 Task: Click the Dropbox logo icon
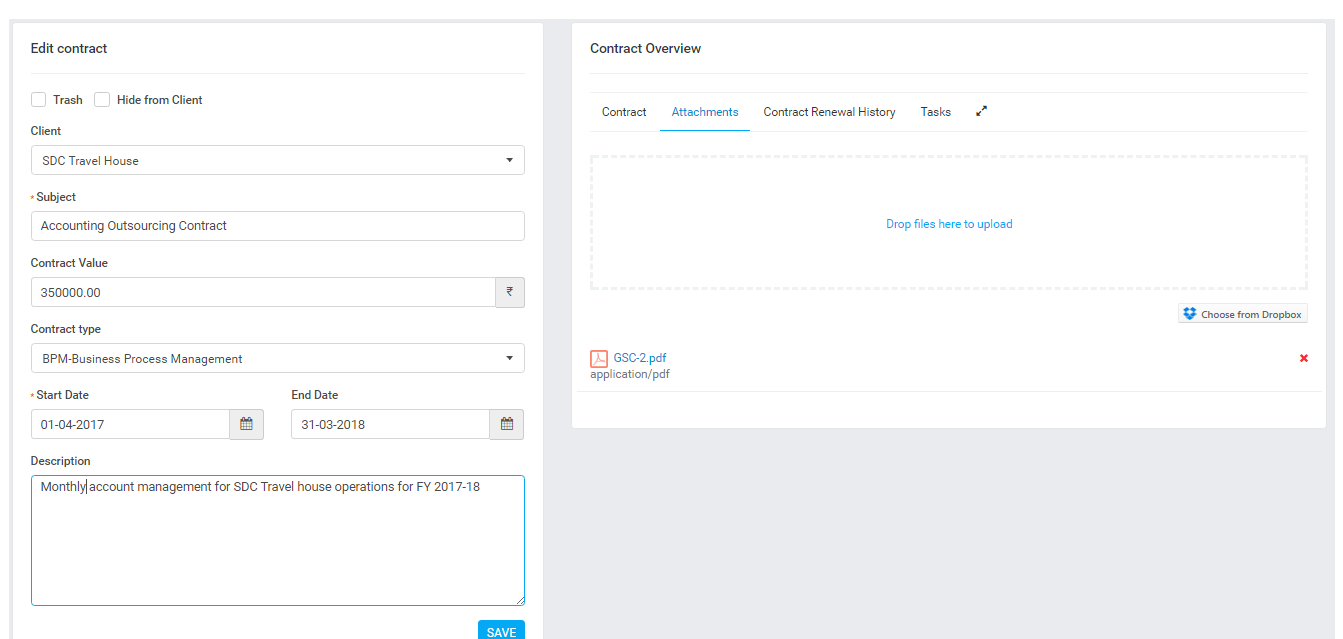(1189, 314)
